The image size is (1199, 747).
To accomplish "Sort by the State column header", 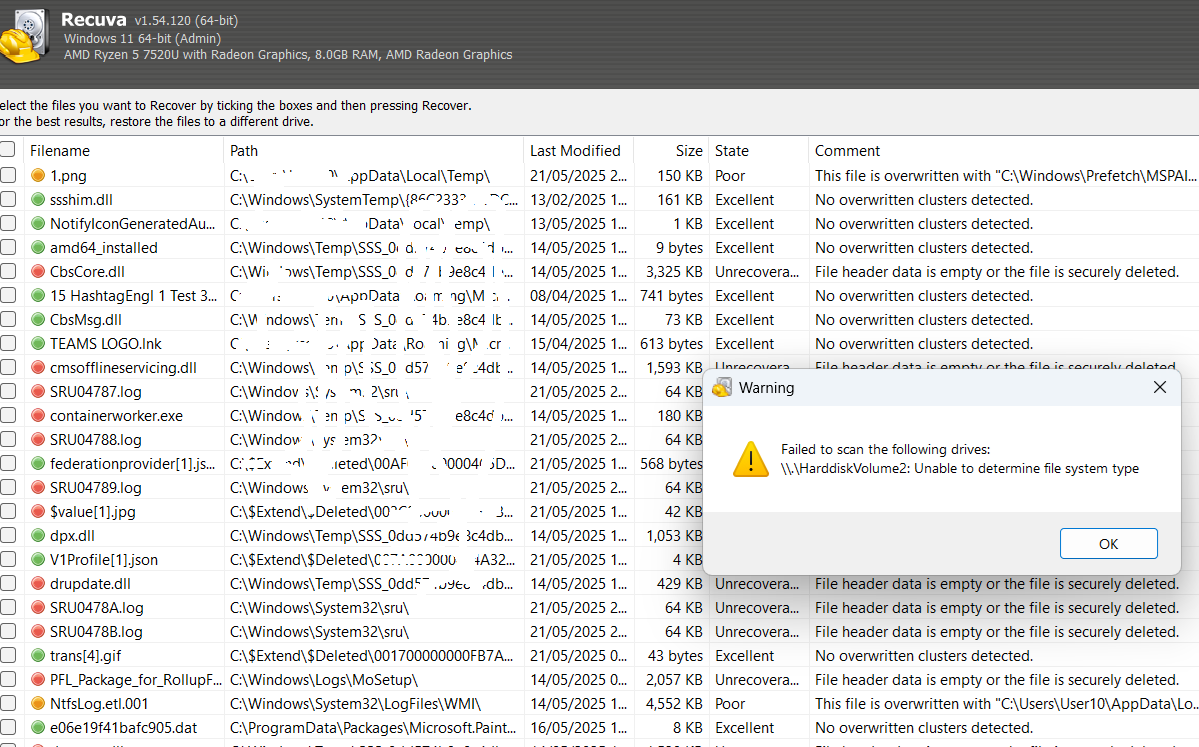I will [x=759, y=151].
